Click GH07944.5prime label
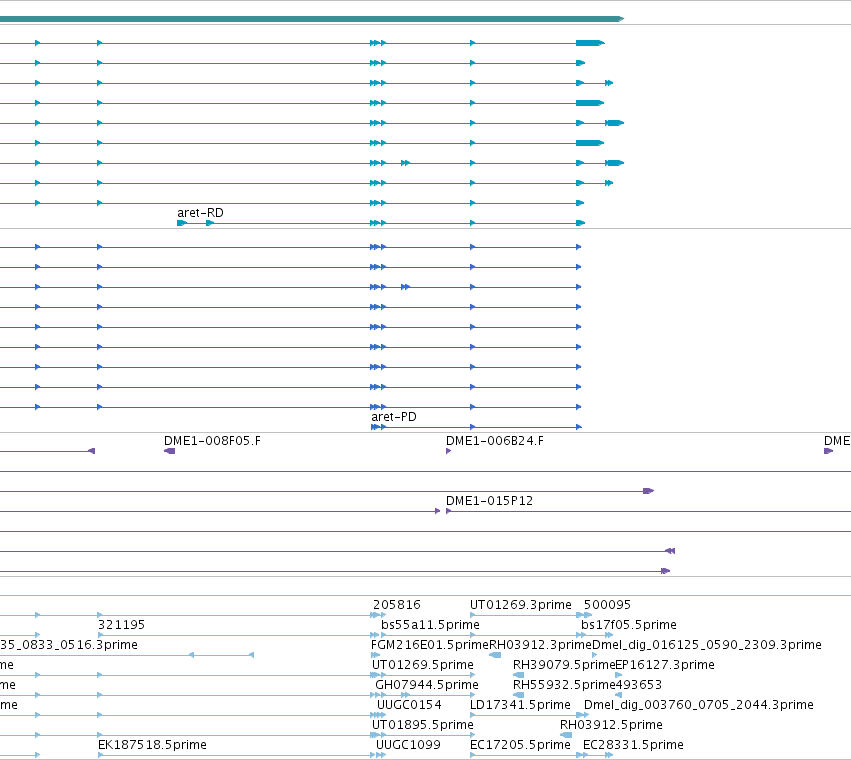The image size is (851, 760). tap(427, 685)
